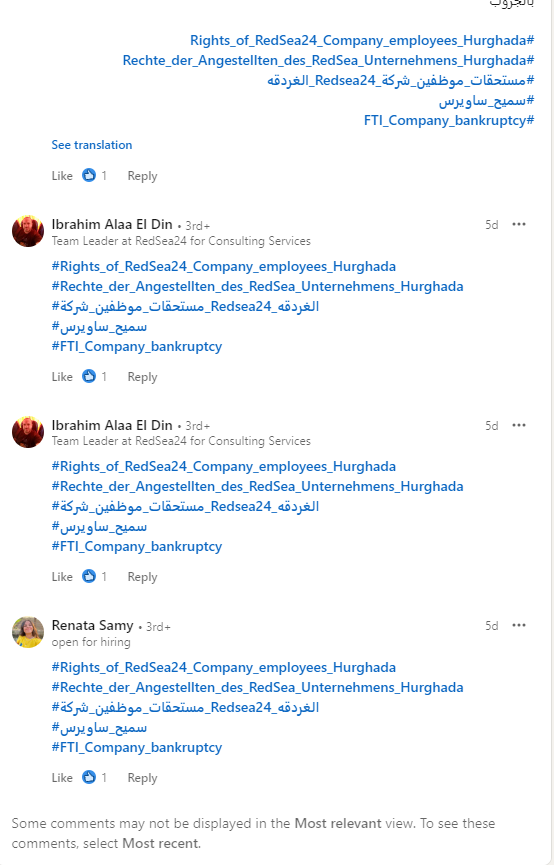
Task: Open more options on first Ibrahim comment
Action: (x=519, y=224)
